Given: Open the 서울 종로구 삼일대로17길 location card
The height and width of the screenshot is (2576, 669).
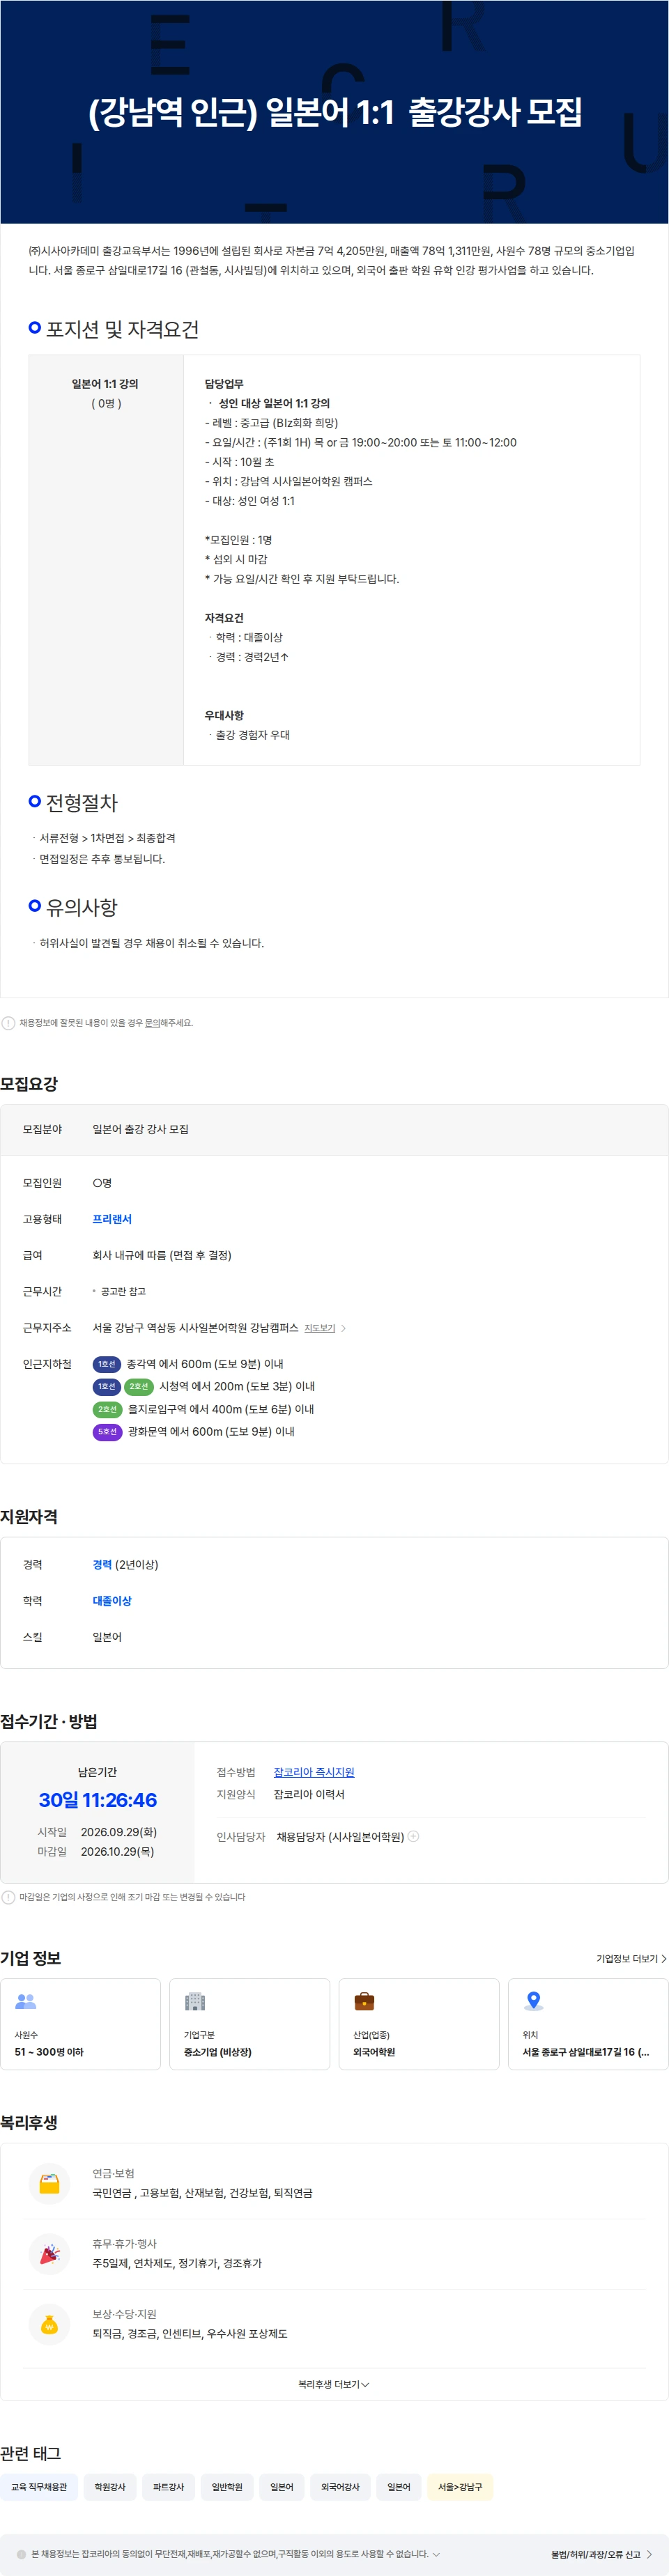Looking at the screenshot, I should pos(588,2024).
